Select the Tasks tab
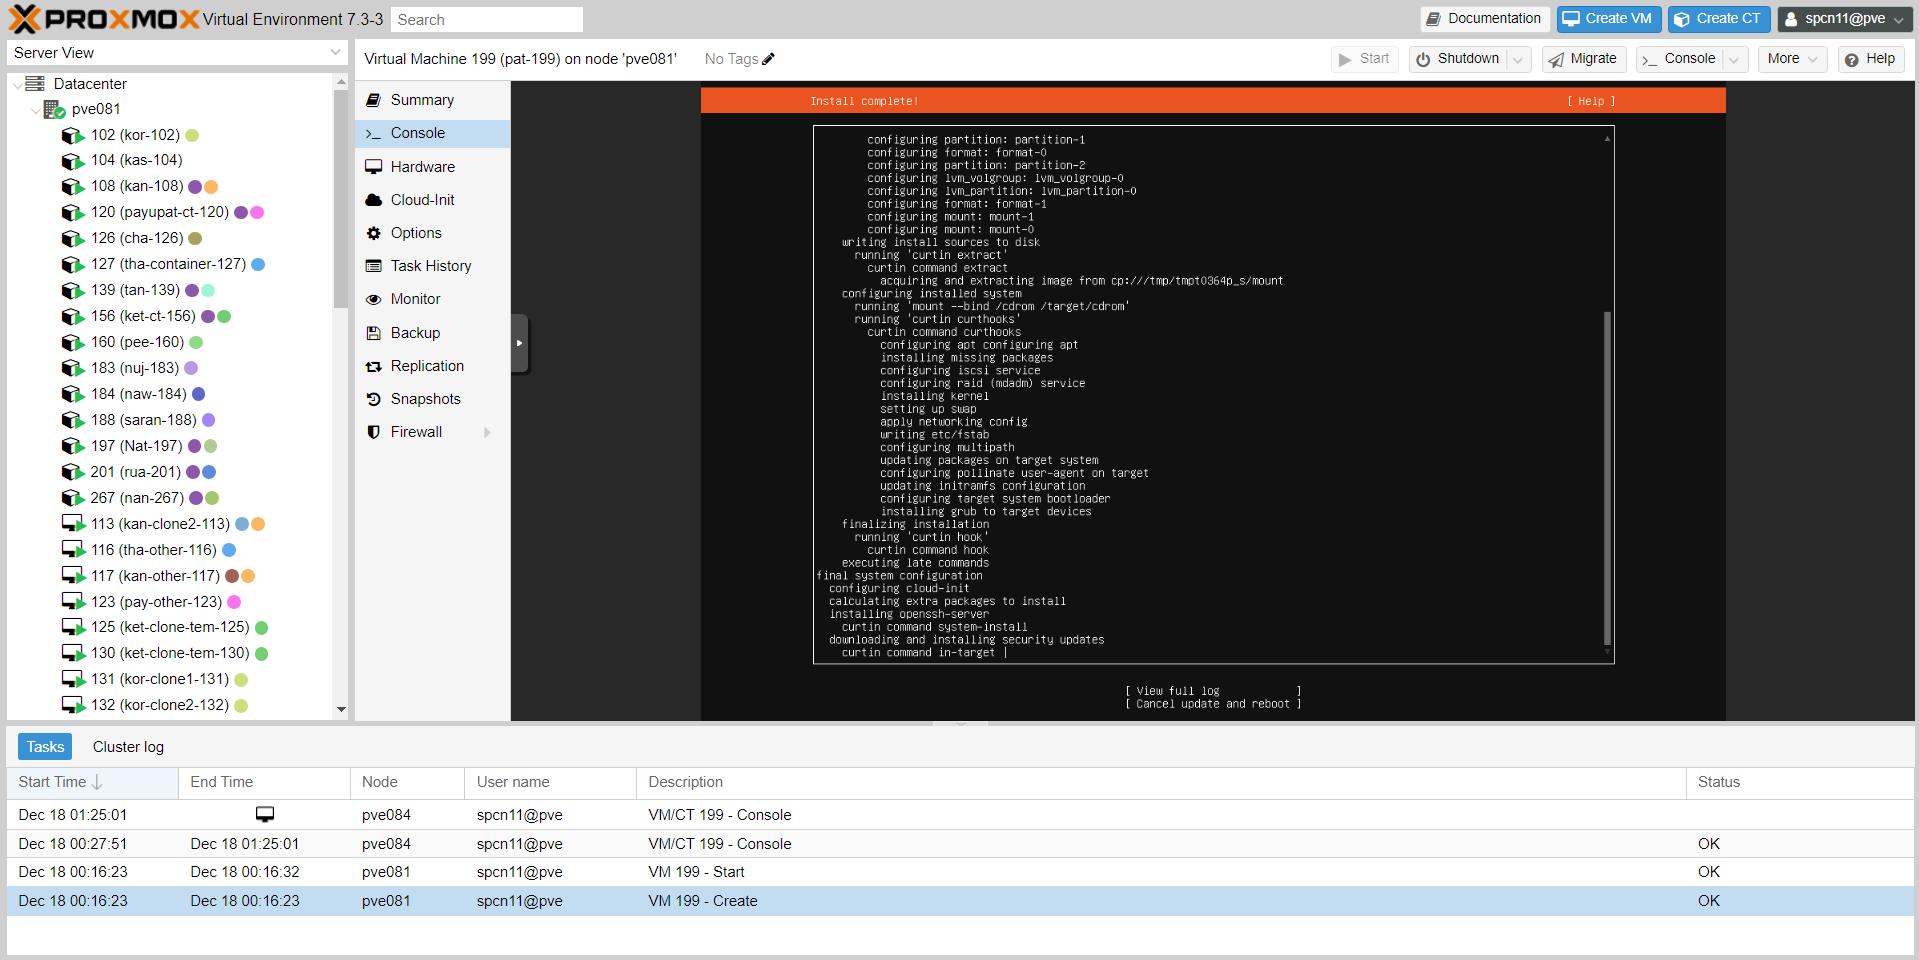 [44, 746]
